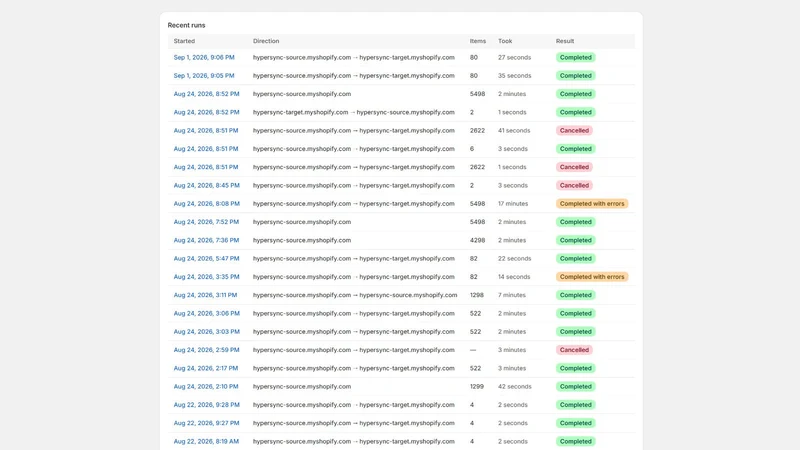Click the Started column header

pyautogui.click(x=184, y=41)
